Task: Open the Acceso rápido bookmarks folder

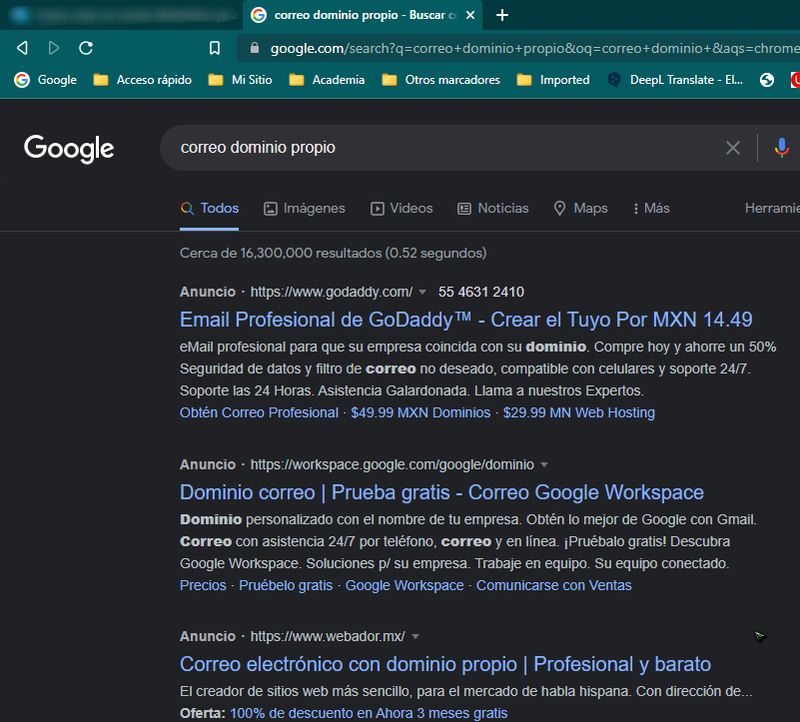Action: click(142, 80)
